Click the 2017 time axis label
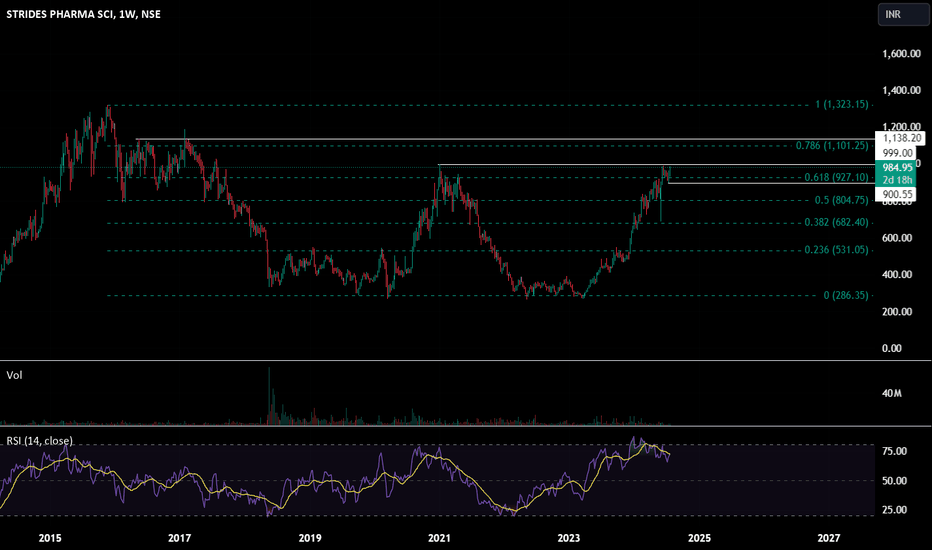Screen dimensions: 932x550 click(180, 538)
